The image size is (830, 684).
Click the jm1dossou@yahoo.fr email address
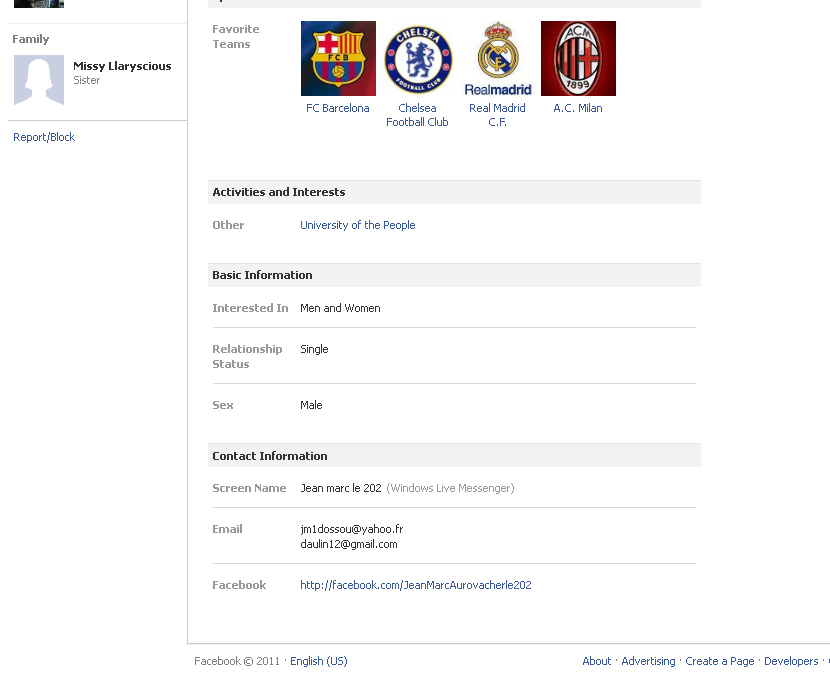pyautogui.click(x=351, y=529)
